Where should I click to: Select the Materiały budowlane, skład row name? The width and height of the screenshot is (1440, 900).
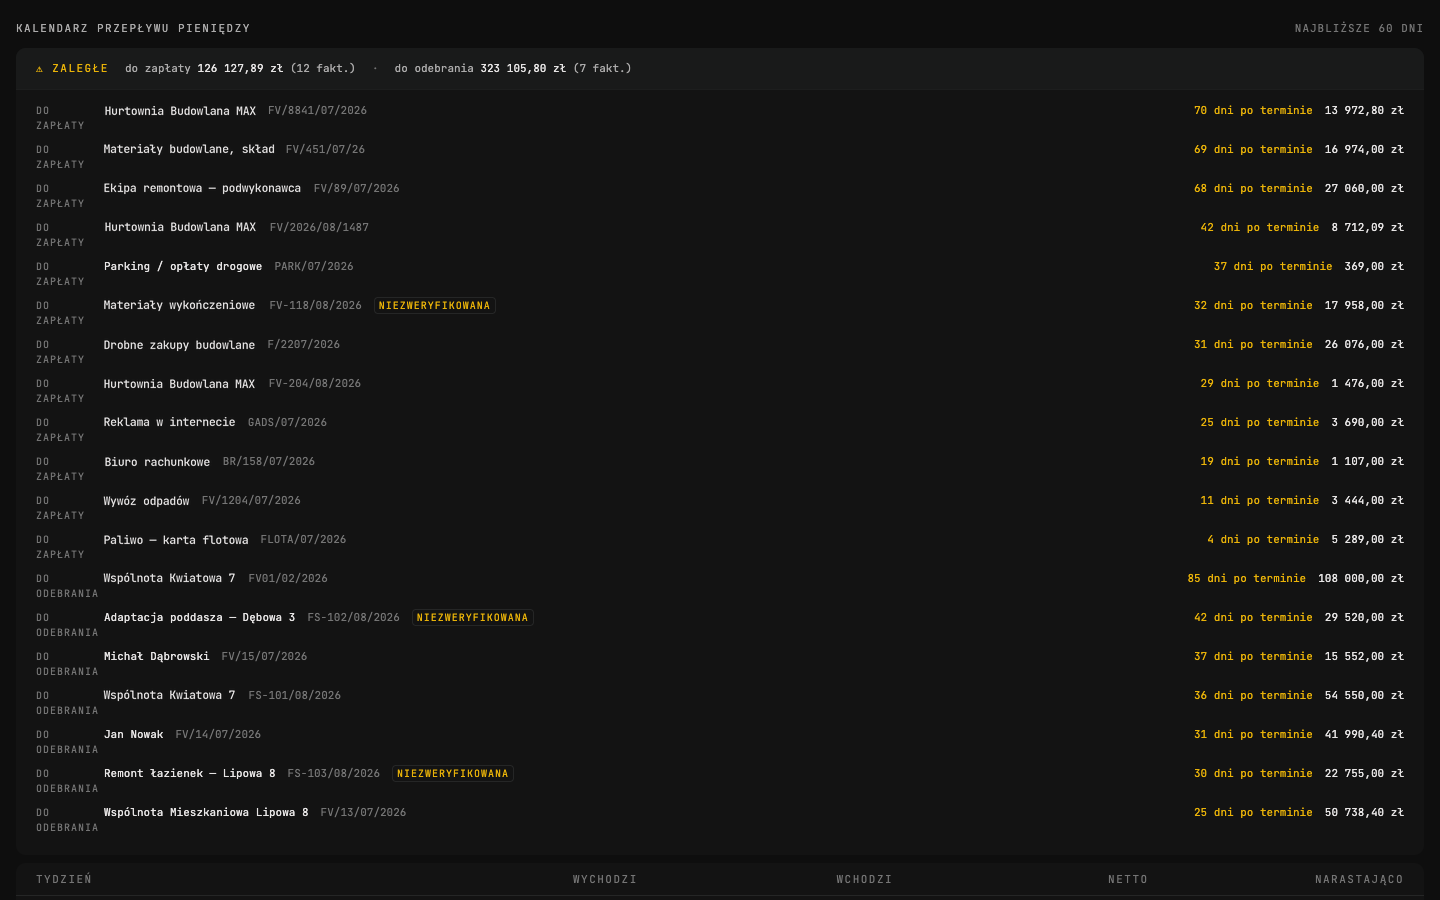tap(189, 150)
